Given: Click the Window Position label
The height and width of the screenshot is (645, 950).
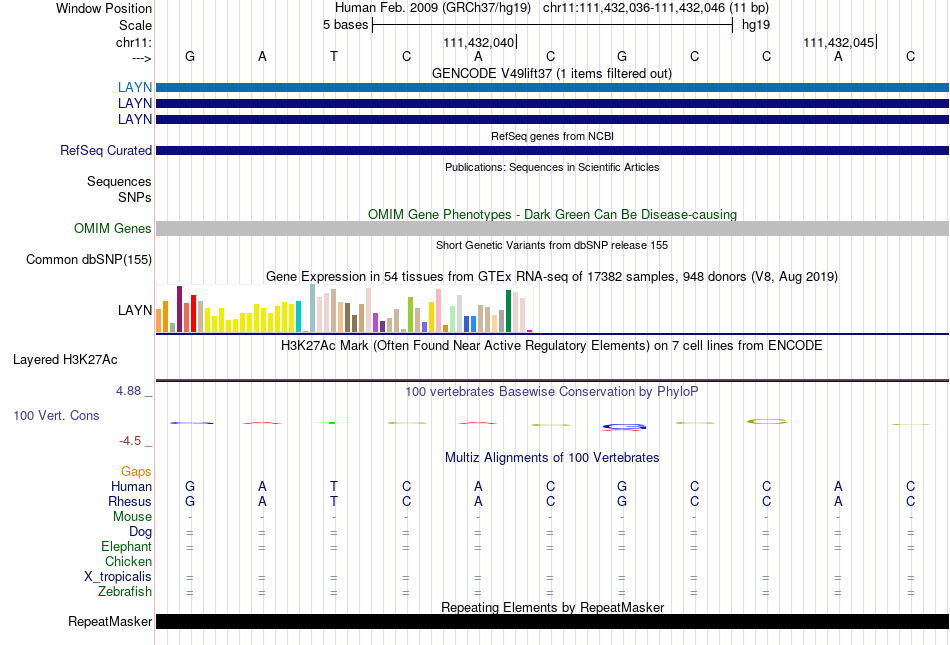Looking at the screenshot, I should coord(104,8).
